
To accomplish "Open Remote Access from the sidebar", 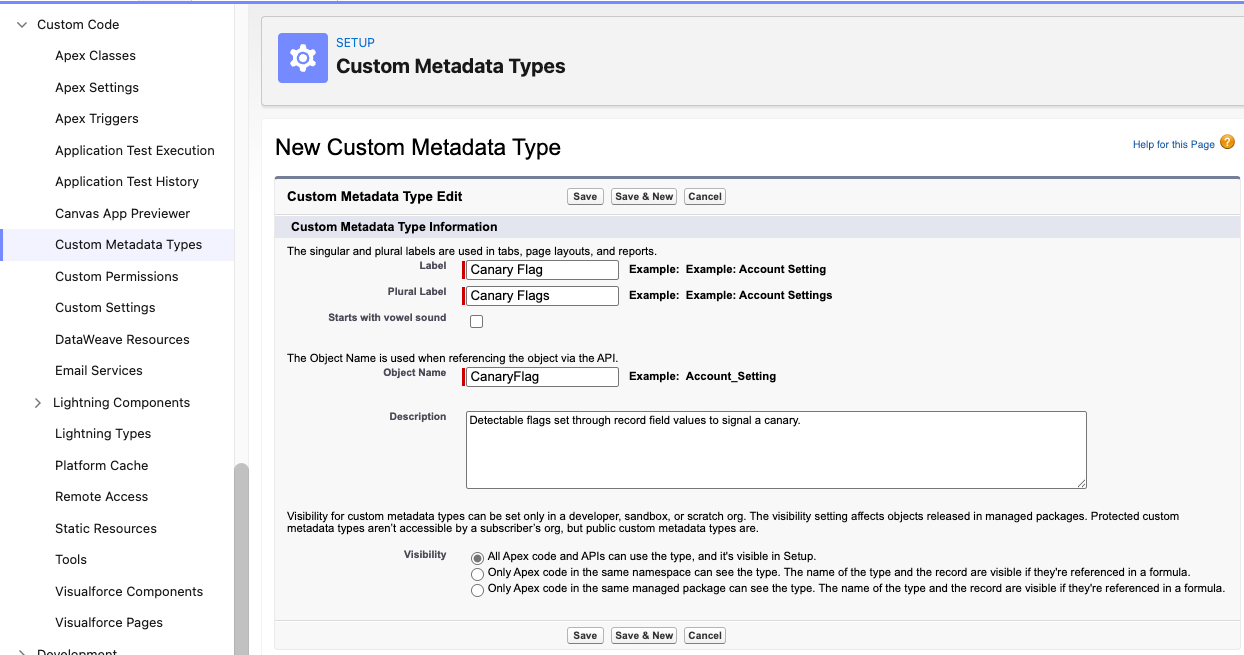I will (x=101, y=496).
